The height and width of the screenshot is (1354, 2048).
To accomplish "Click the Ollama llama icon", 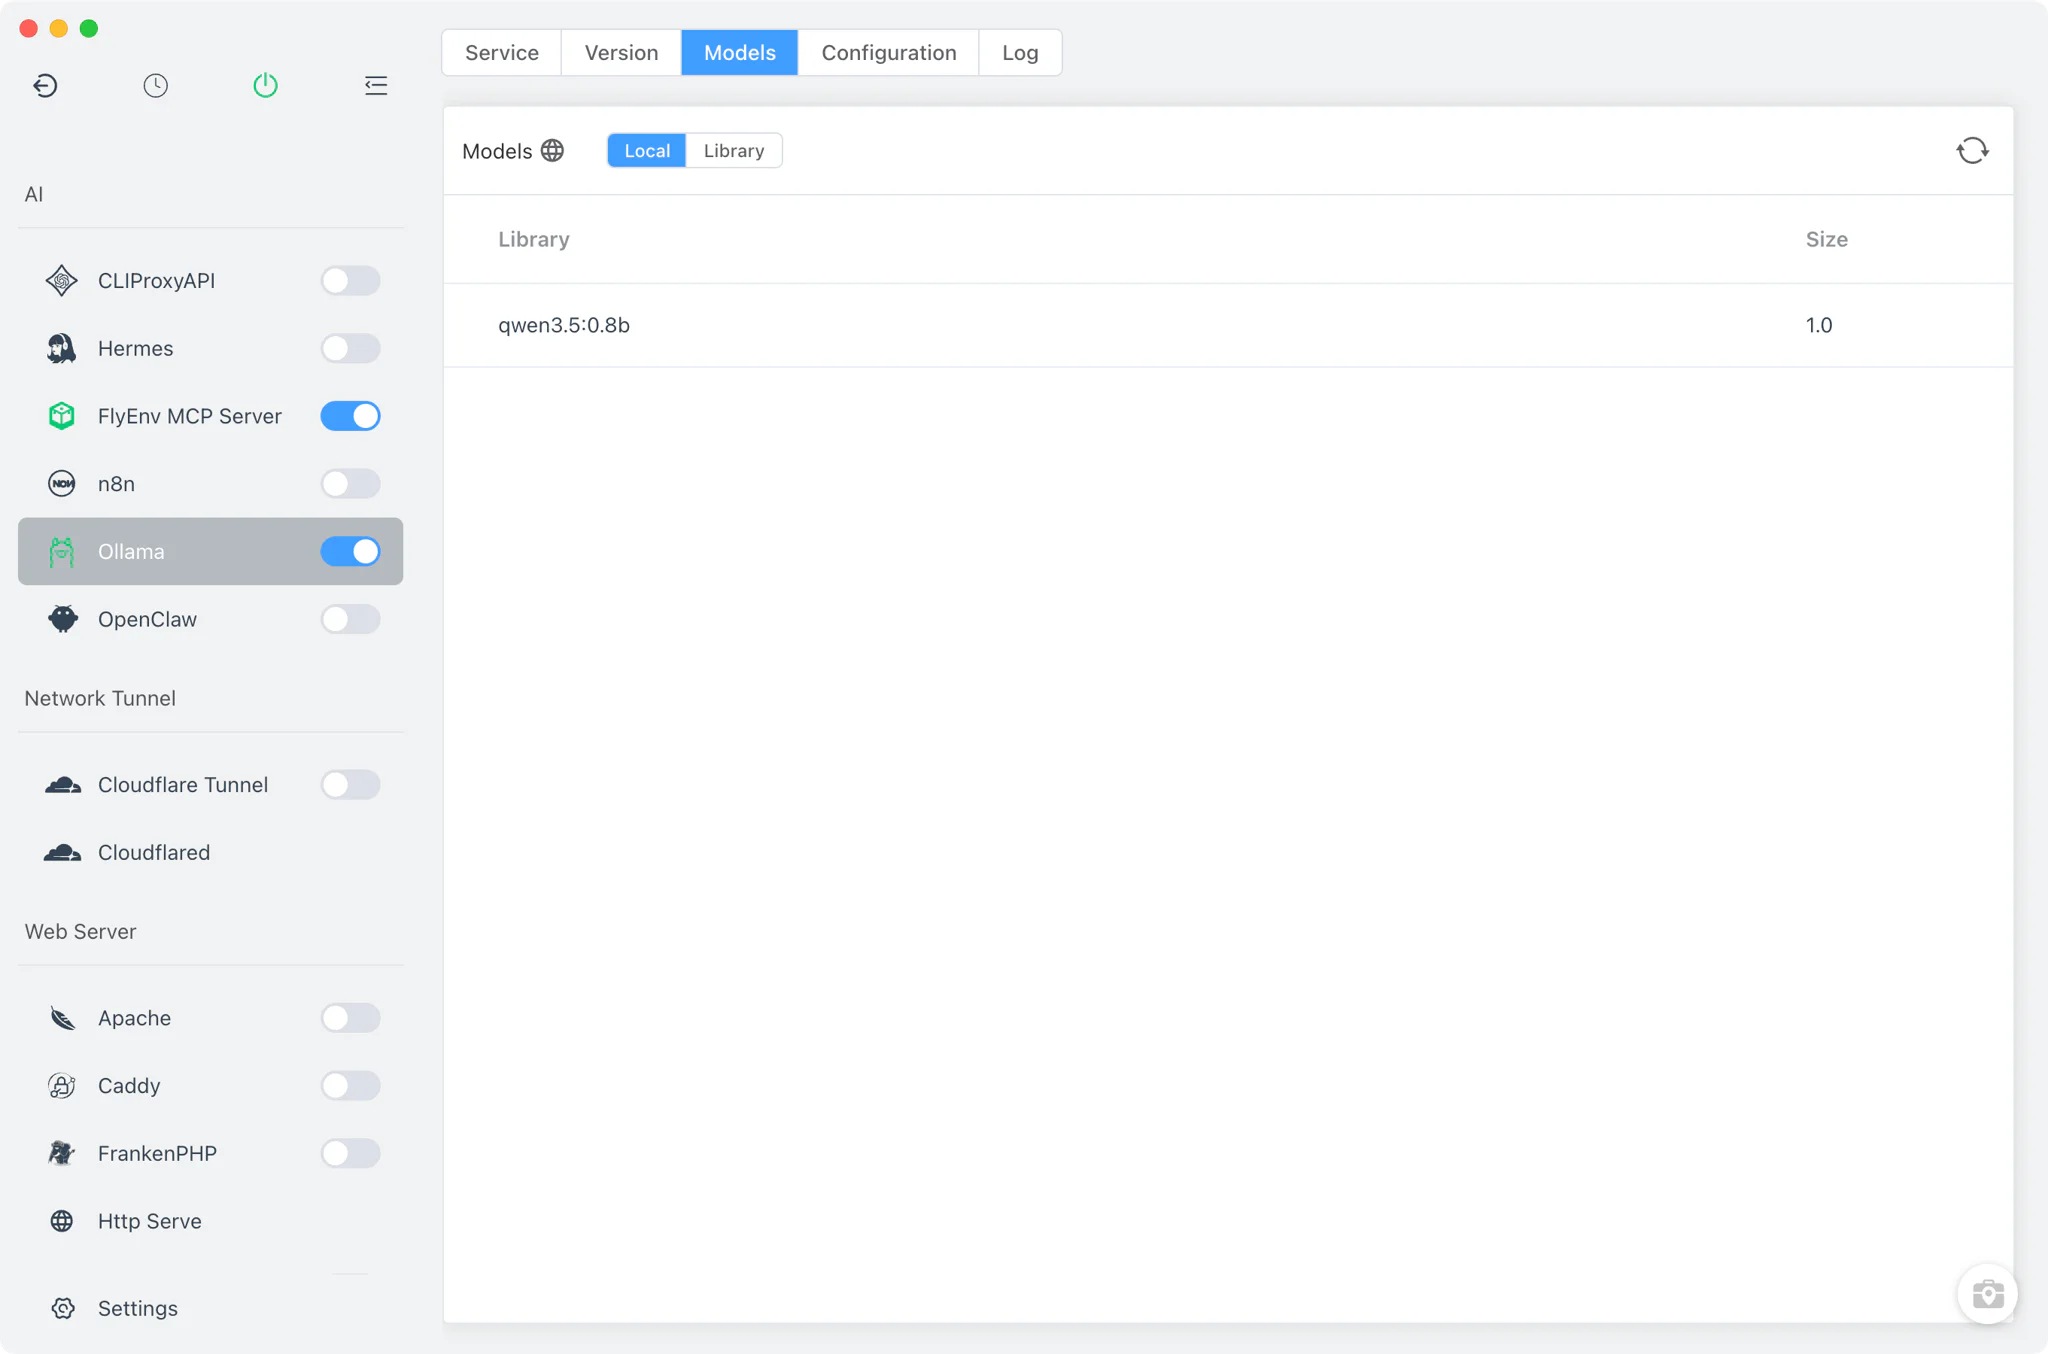I will (x=62, y=552).
